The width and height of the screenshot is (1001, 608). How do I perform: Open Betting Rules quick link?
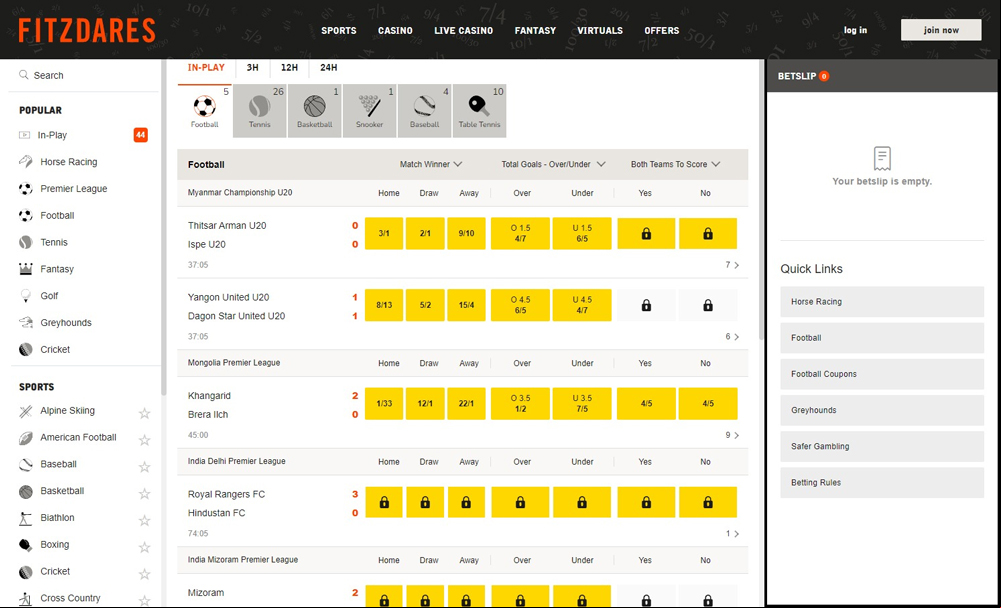[x=882, y=482]
